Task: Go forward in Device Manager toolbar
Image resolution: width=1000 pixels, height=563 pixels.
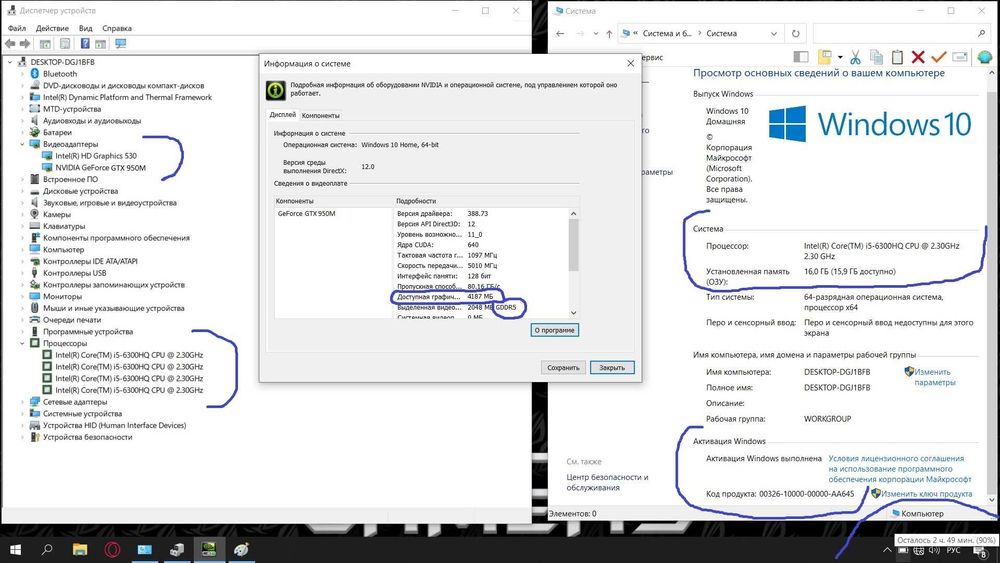Action: click(x=25, y=43)
